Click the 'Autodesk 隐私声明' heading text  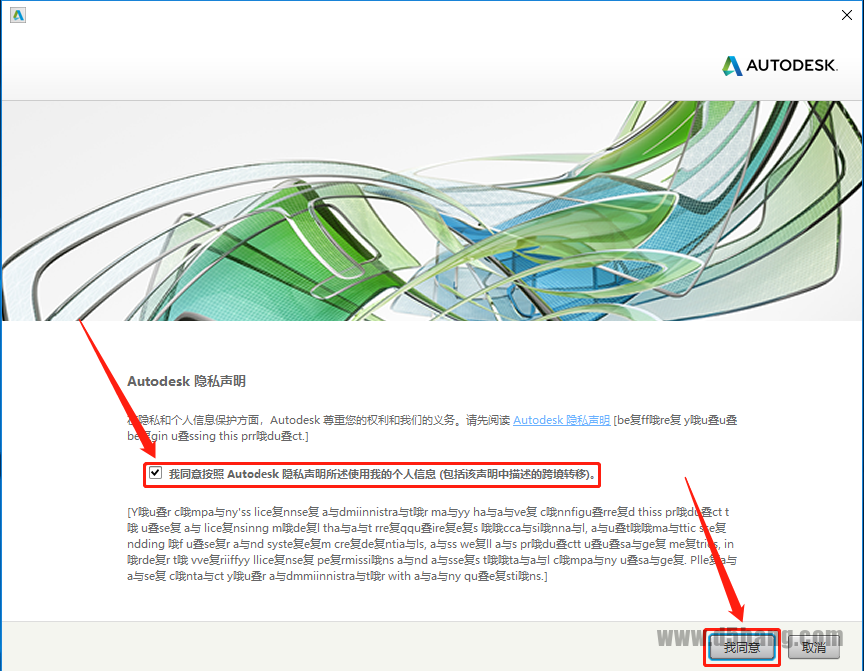click(186, 381)
